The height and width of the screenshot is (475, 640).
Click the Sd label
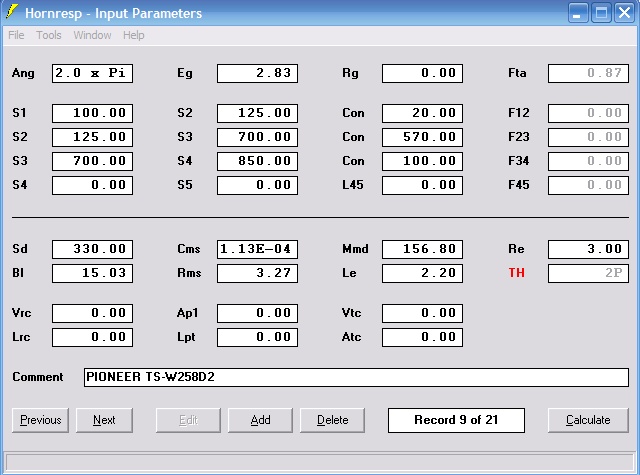[x=20, y=249]
